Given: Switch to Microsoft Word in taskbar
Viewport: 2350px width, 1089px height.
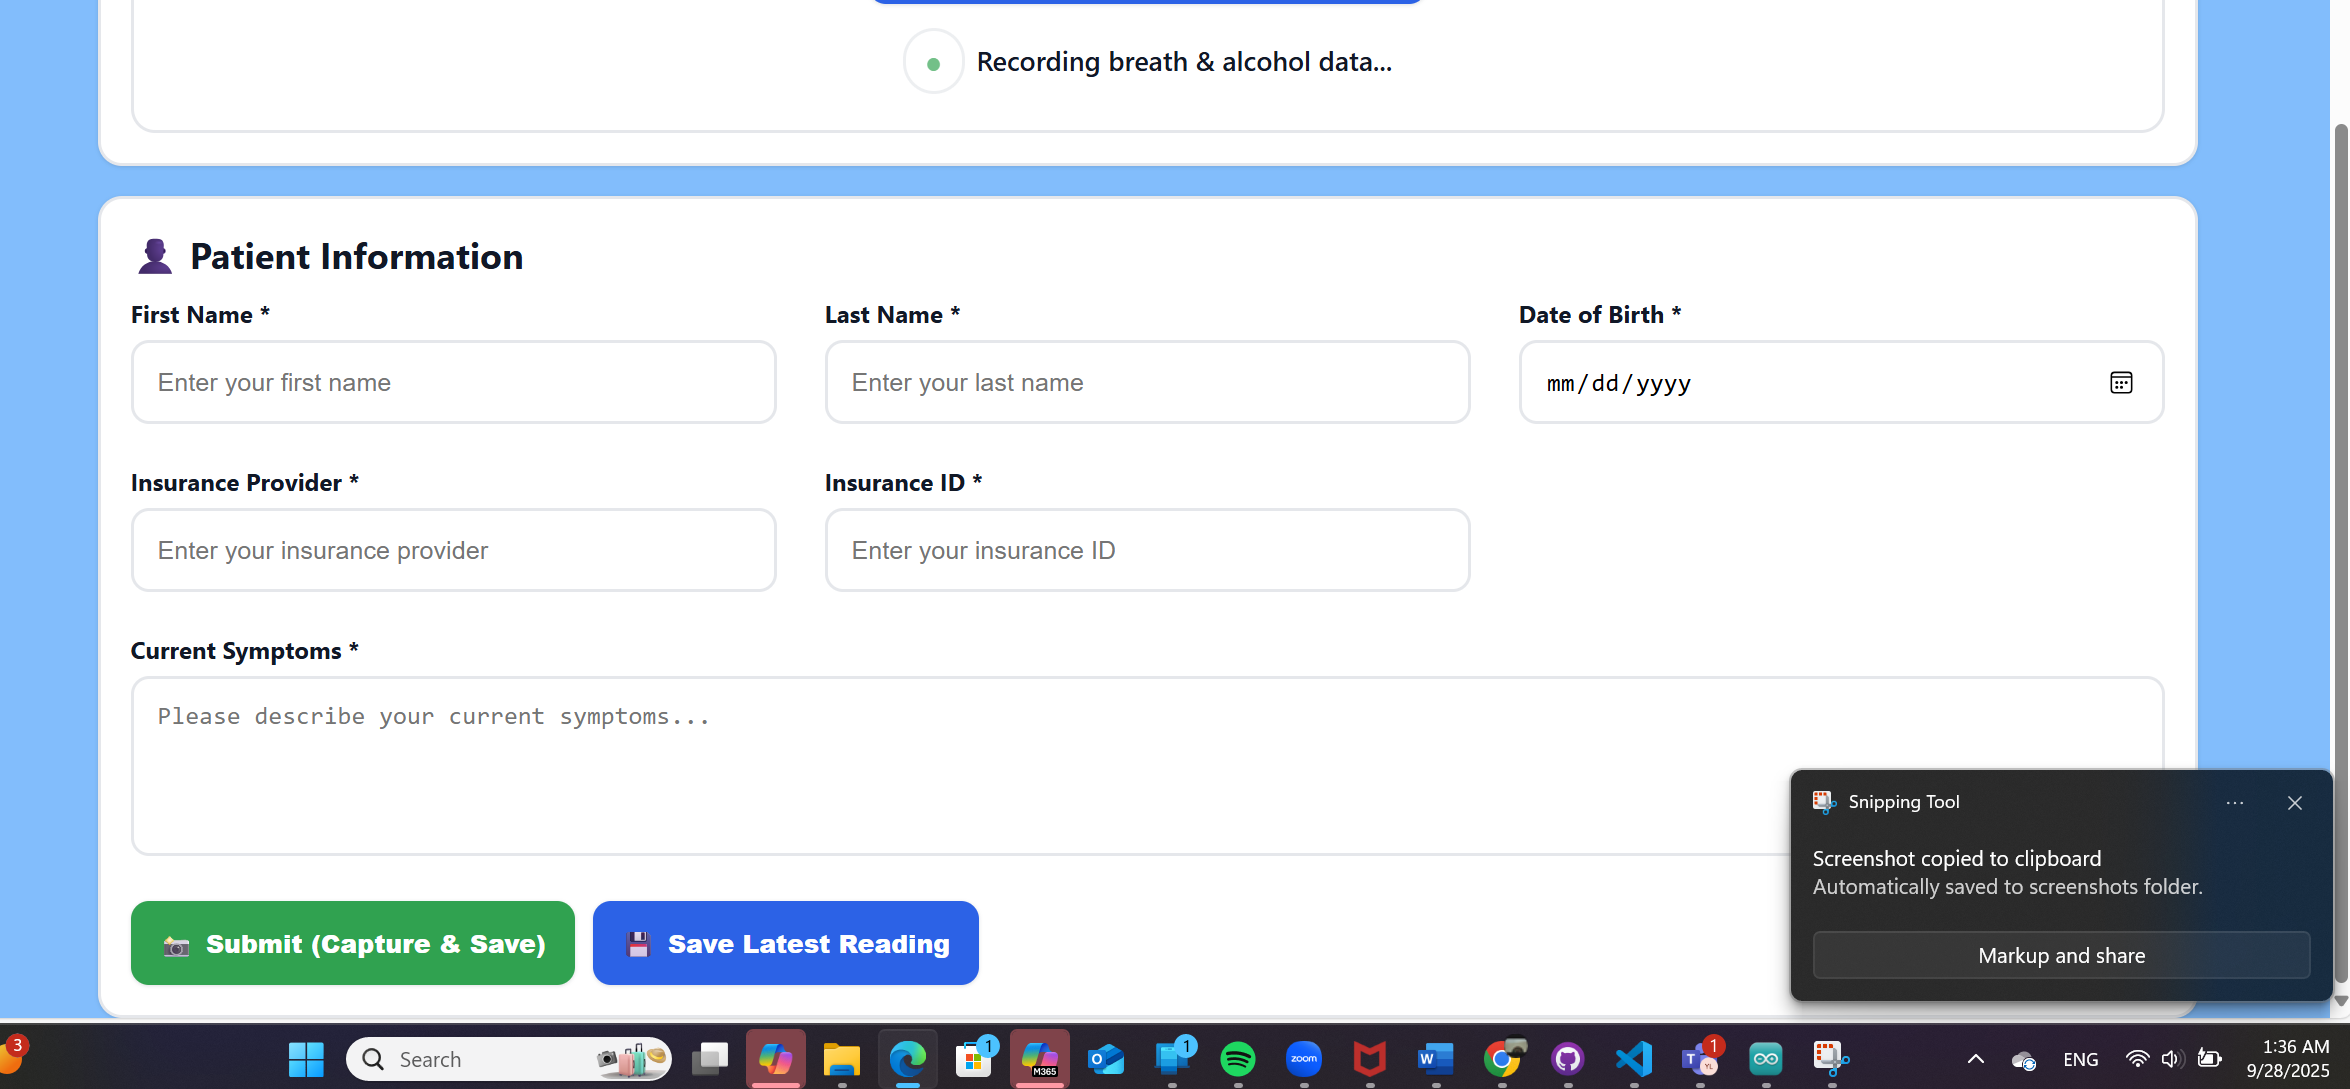Looking at the screenshot, I should [x=1435, y=1059].
